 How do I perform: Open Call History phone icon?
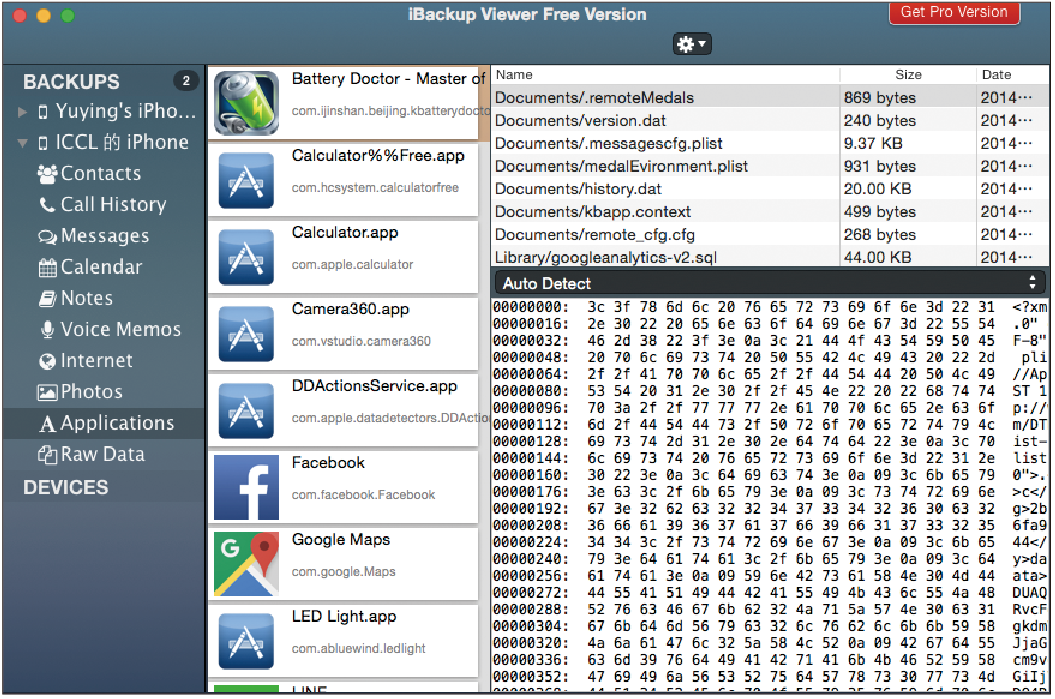[47, 205]
